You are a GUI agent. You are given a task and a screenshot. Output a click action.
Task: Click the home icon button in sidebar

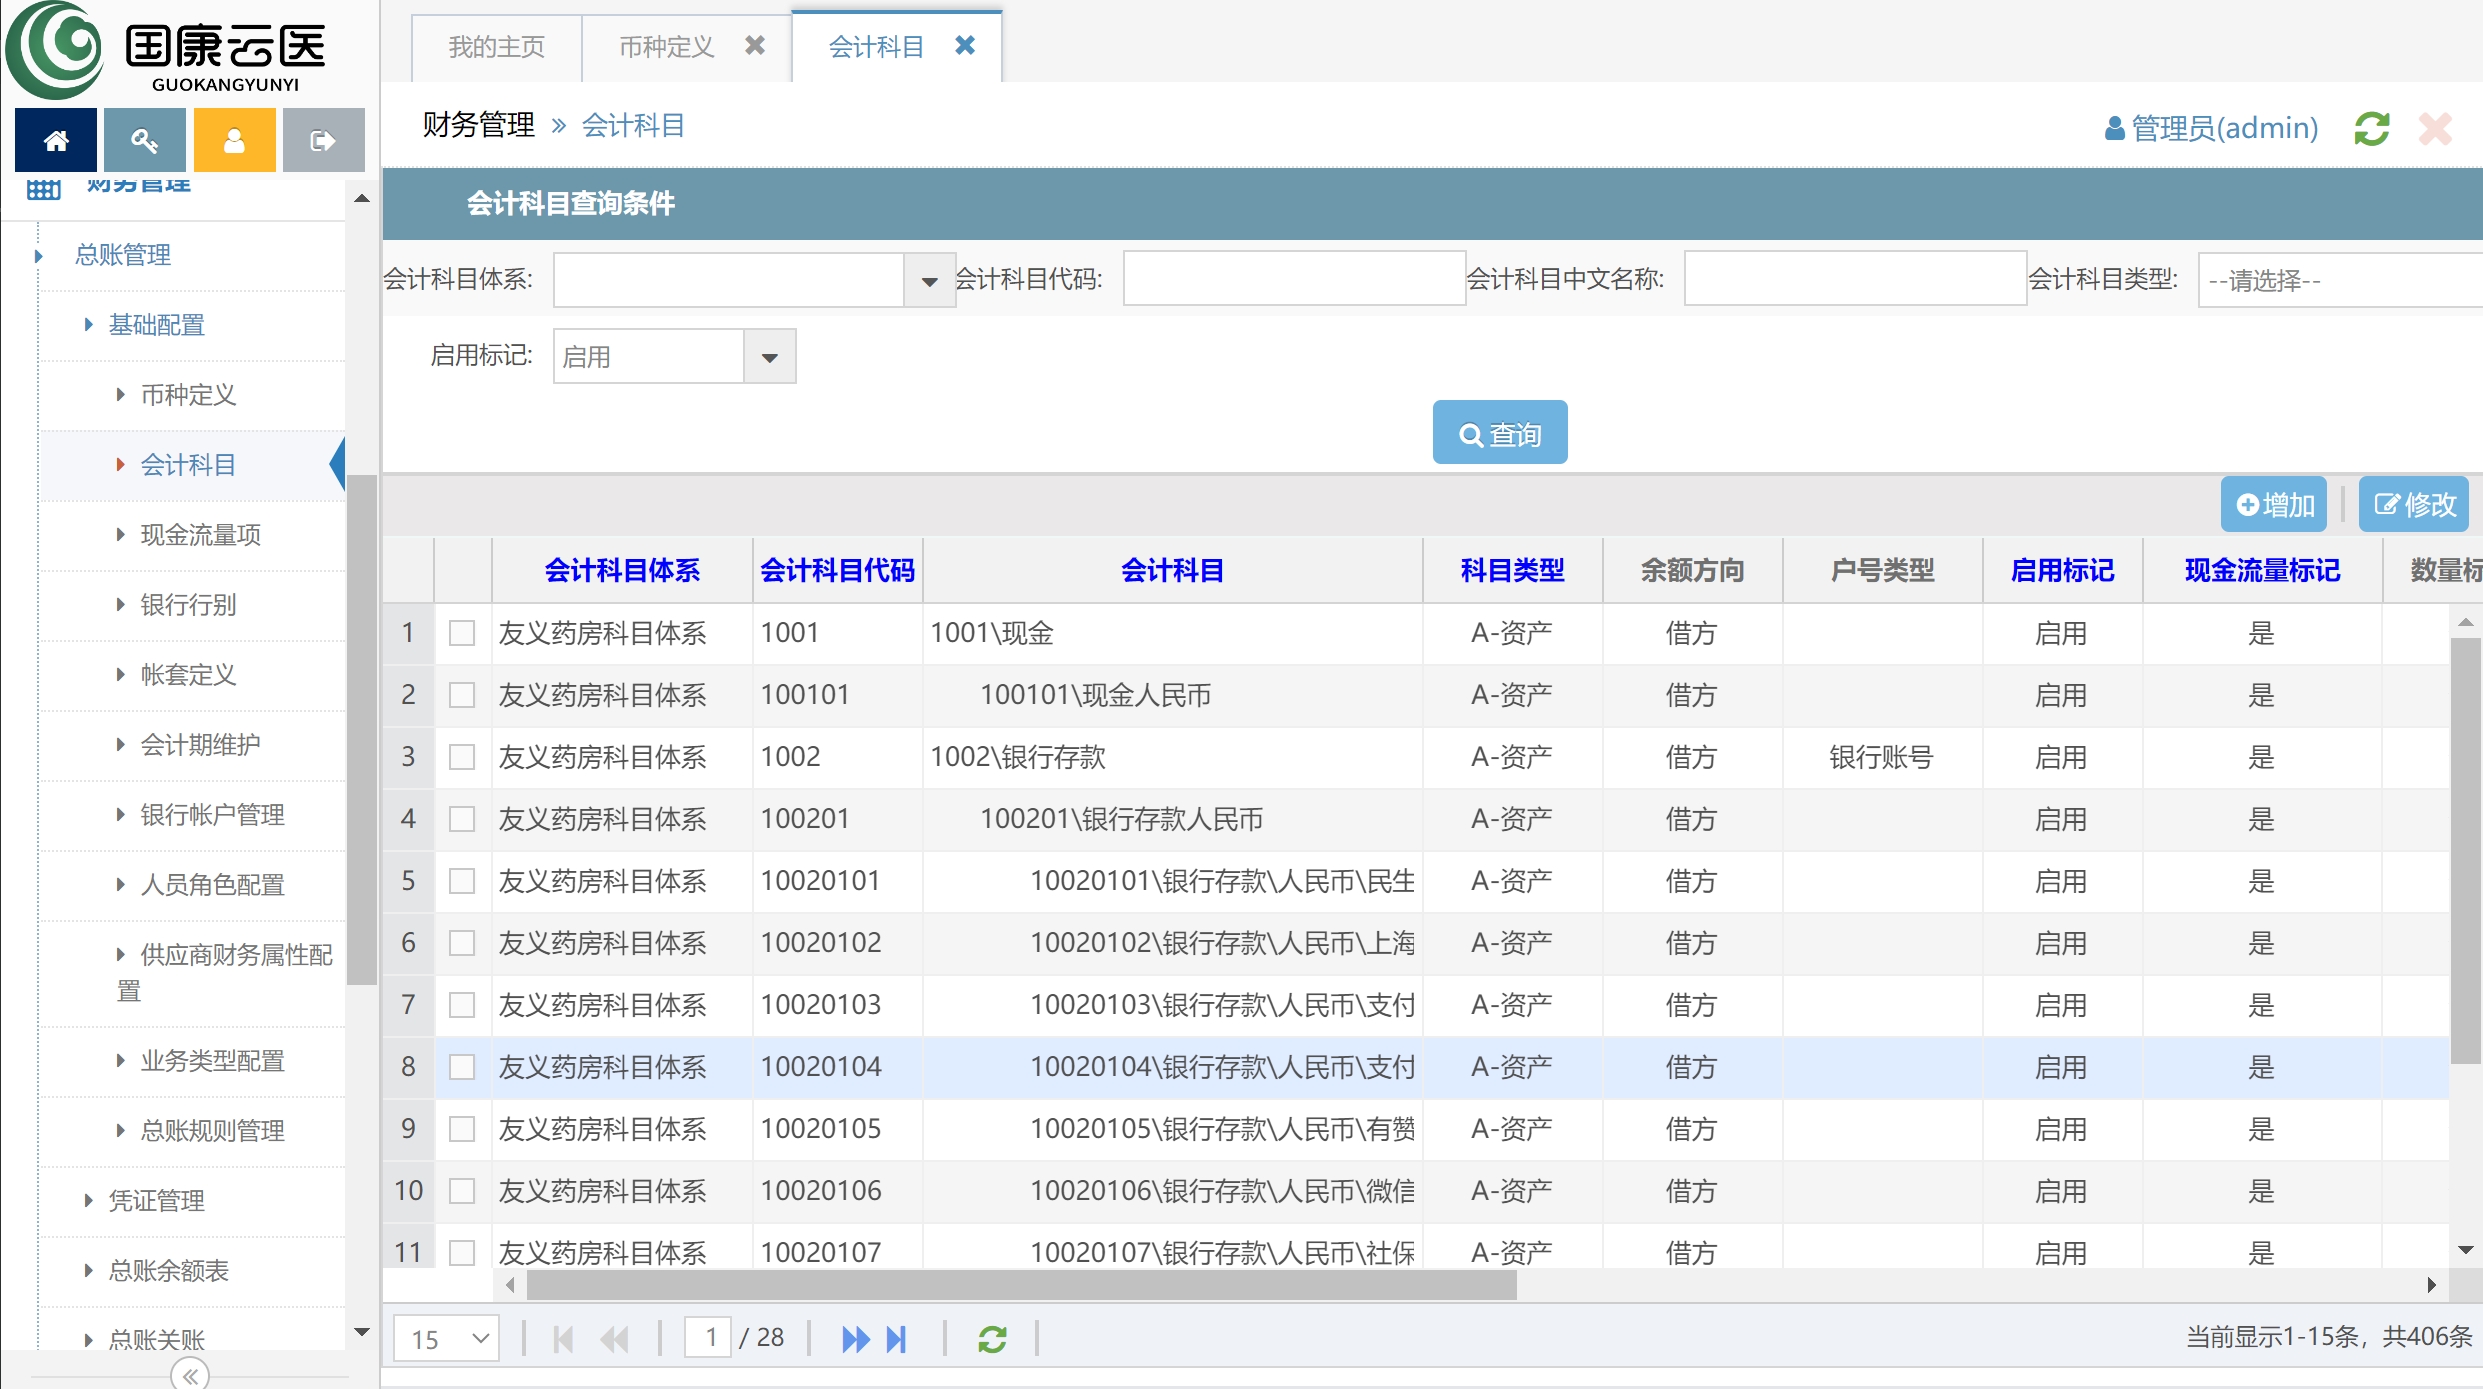[x=56, y=141]
